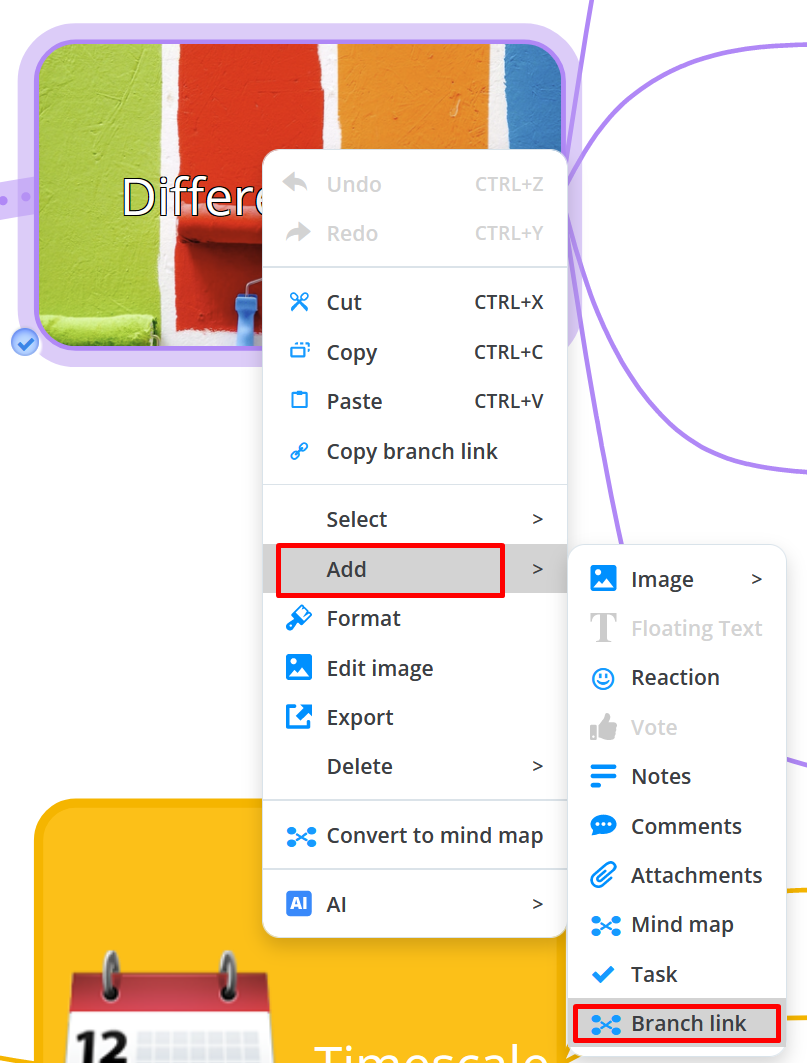Select Convert to mind map
The height and width of the screenshot is (1063, 807).
[434, 836]
